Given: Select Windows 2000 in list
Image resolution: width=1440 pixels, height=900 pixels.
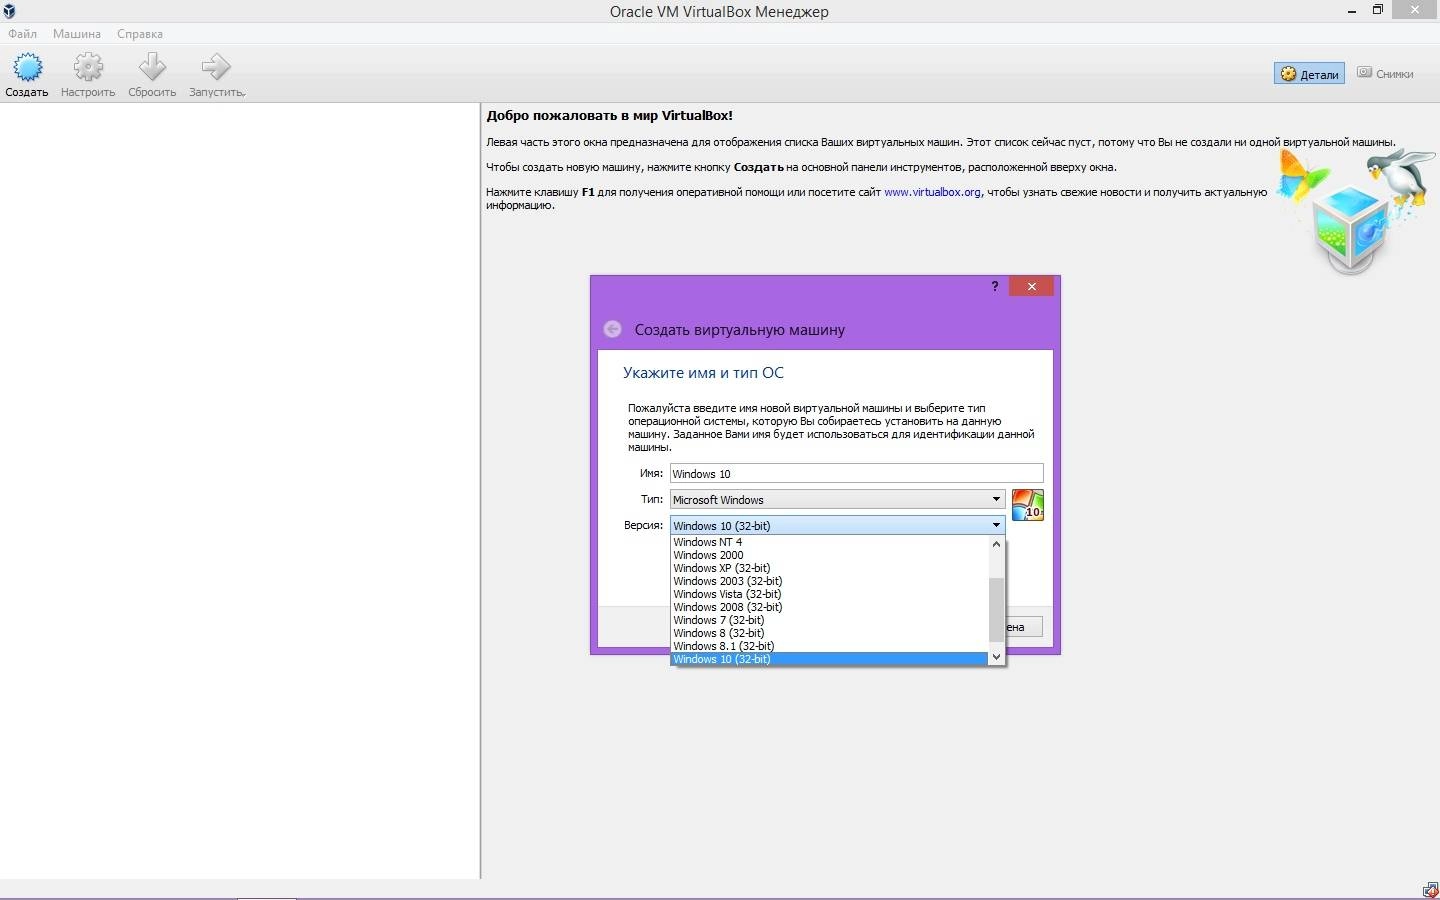Looking at the screenshot, I should [x=829, y=555].
